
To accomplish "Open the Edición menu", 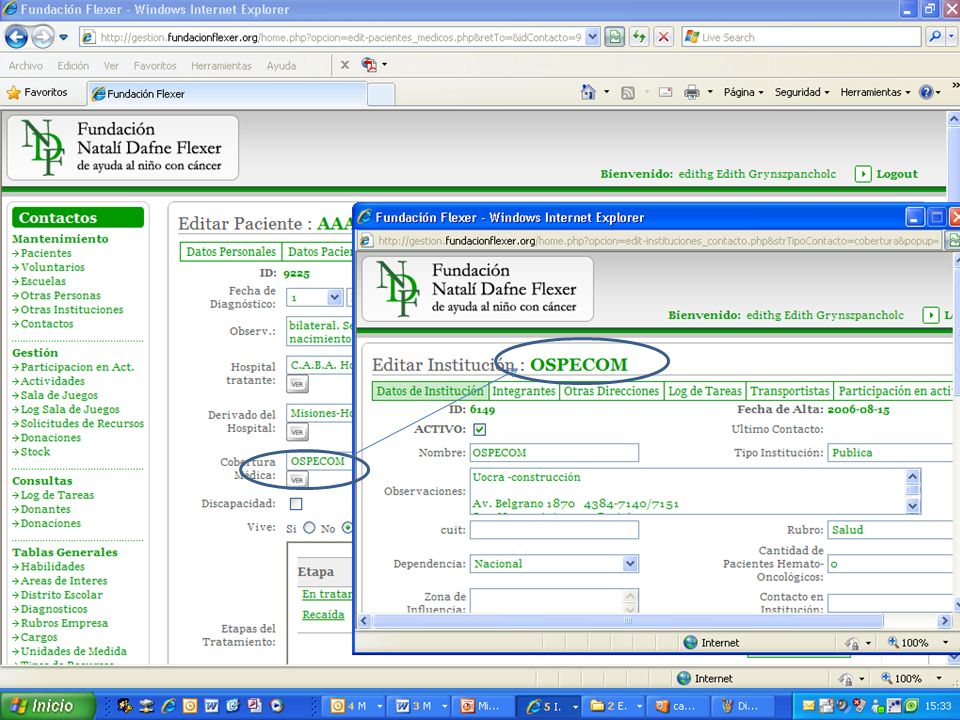I will [x=73, y=66].
